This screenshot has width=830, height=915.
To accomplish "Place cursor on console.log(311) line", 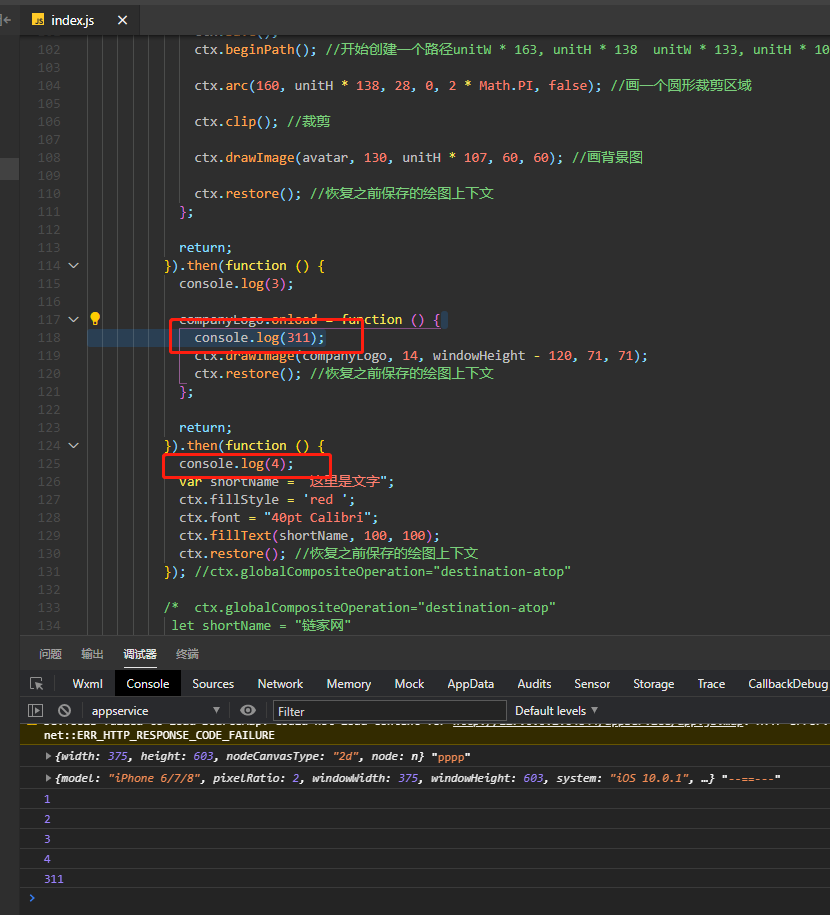I will pos(259,337).
